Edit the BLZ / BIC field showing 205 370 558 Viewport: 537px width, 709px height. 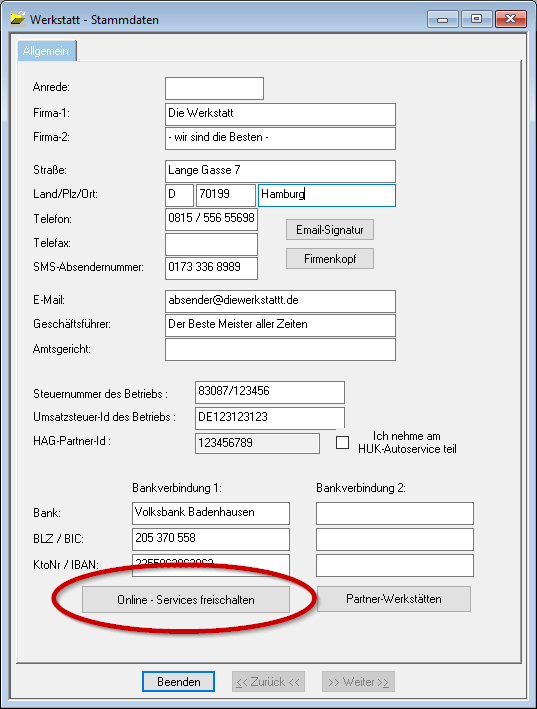click(x=211, y=539)
